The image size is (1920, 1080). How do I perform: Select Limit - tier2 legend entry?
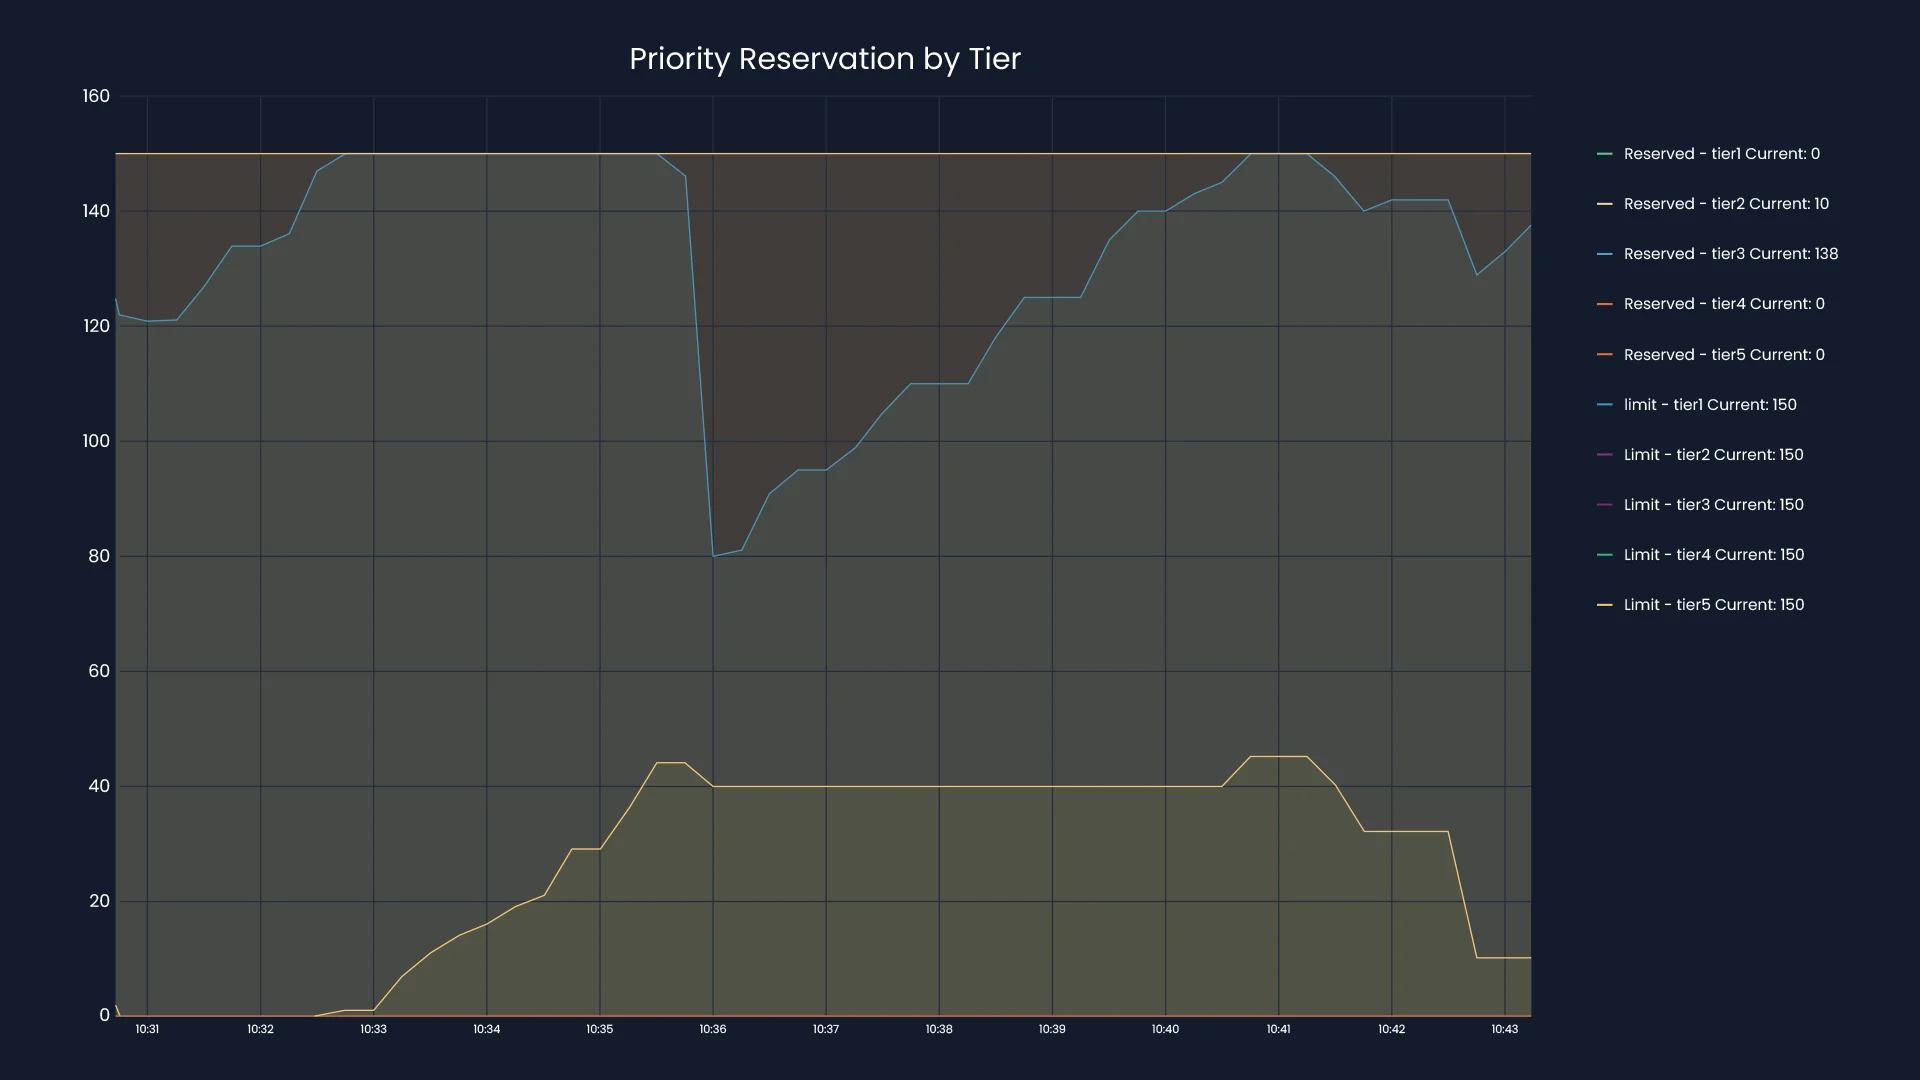(x=1713, y=455)
